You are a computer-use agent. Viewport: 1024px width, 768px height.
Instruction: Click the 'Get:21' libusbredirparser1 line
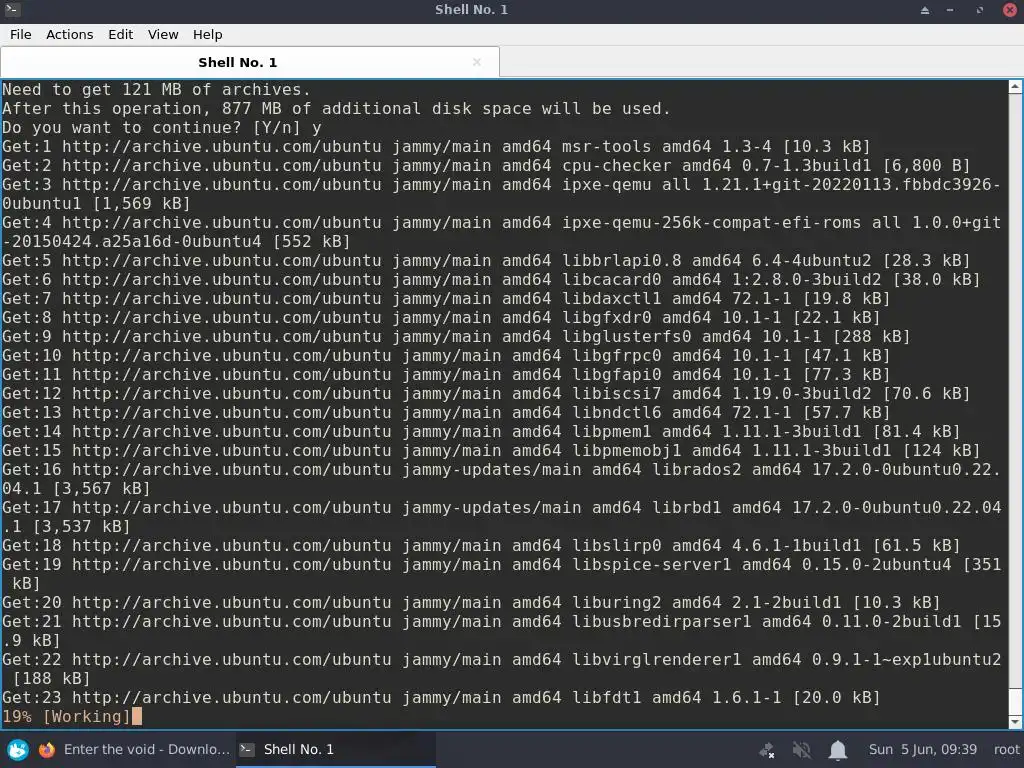coord(501,631)
